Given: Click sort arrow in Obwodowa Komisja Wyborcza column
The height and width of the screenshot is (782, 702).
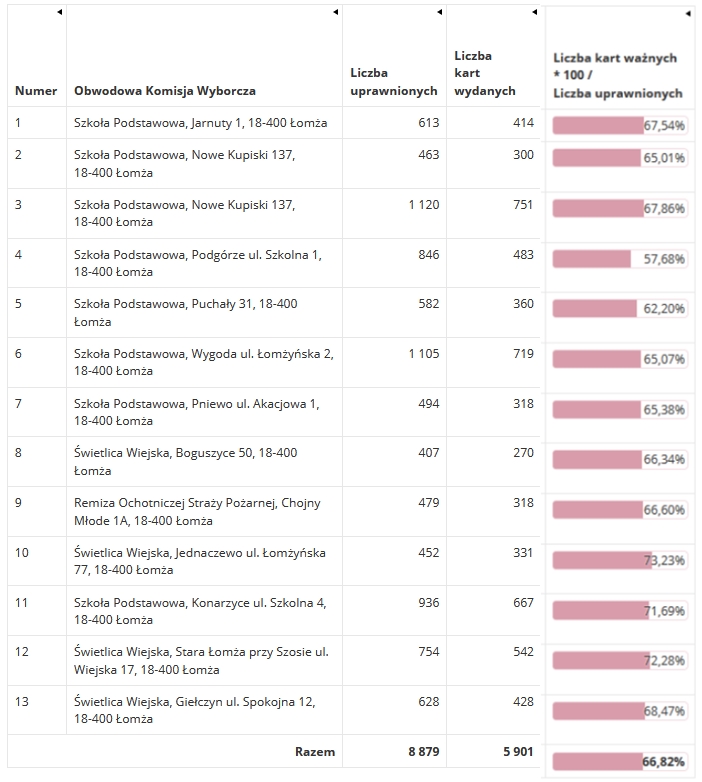Looking at the screenshot, I should [336, 12].
